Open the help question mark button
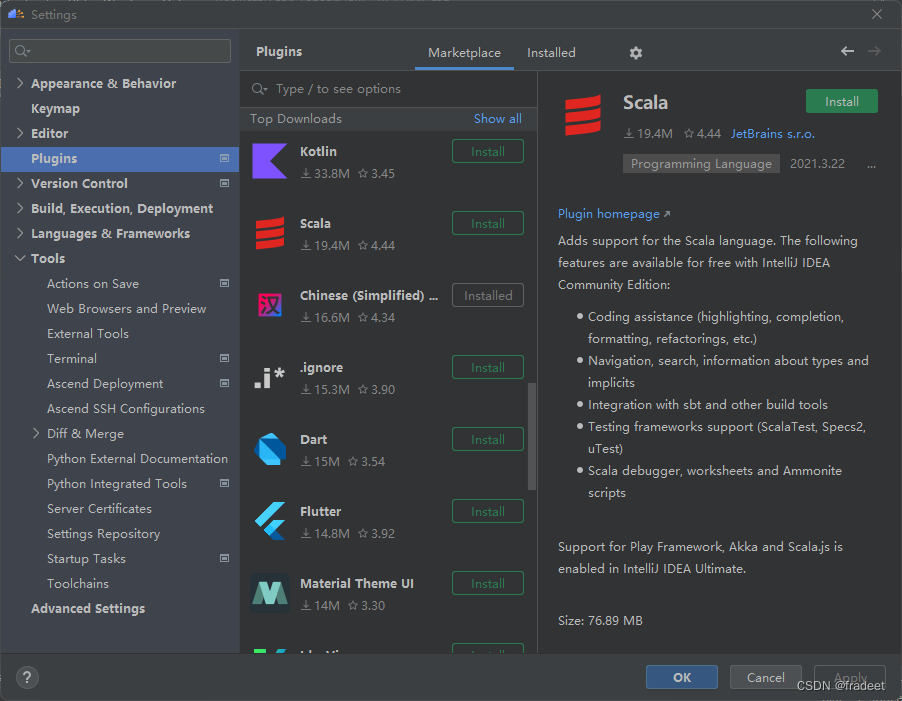 tap(27, 677)
